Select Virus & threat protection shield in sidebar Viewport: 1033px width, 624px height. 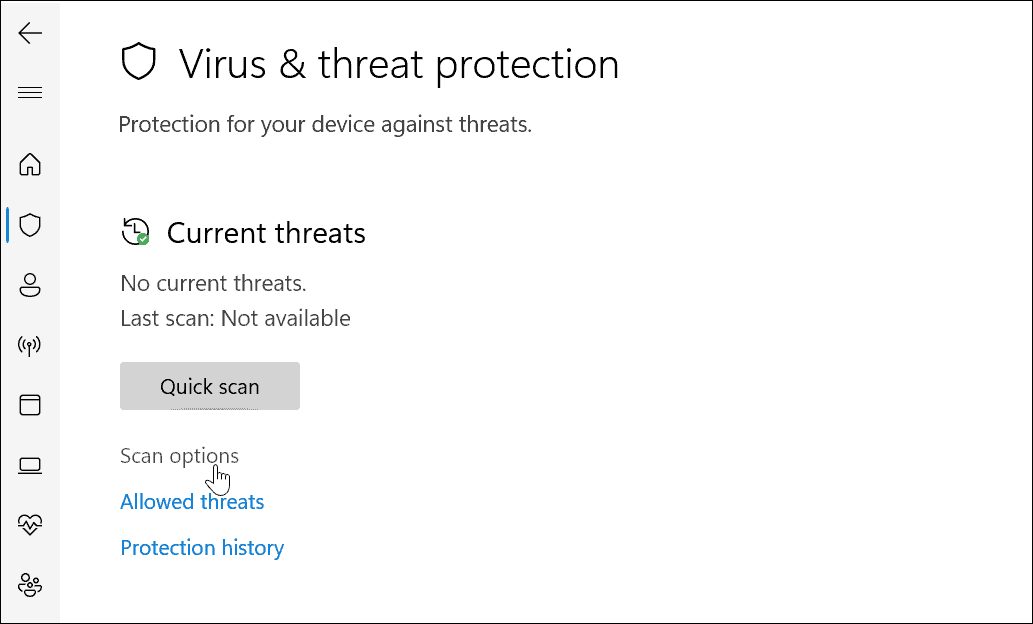(30, 225)
